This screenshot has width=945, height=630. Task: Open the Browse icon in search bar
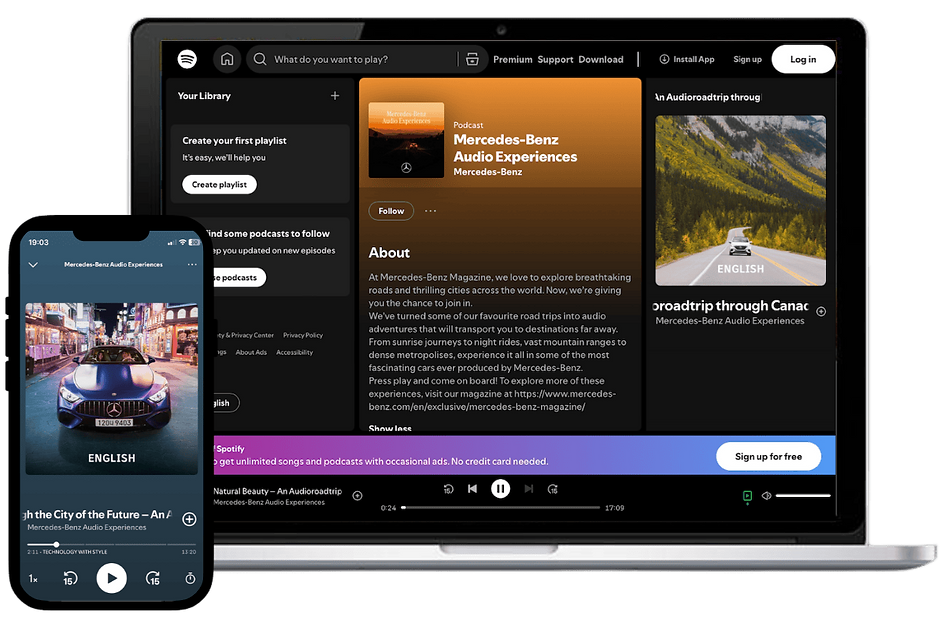pos(472,59)
